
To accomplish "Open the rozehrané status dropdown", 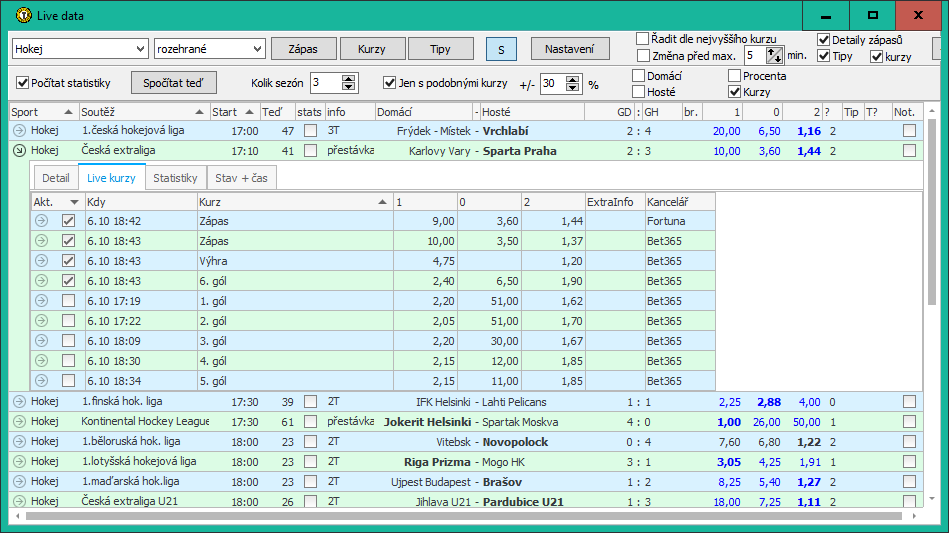I will coord(255,49).
